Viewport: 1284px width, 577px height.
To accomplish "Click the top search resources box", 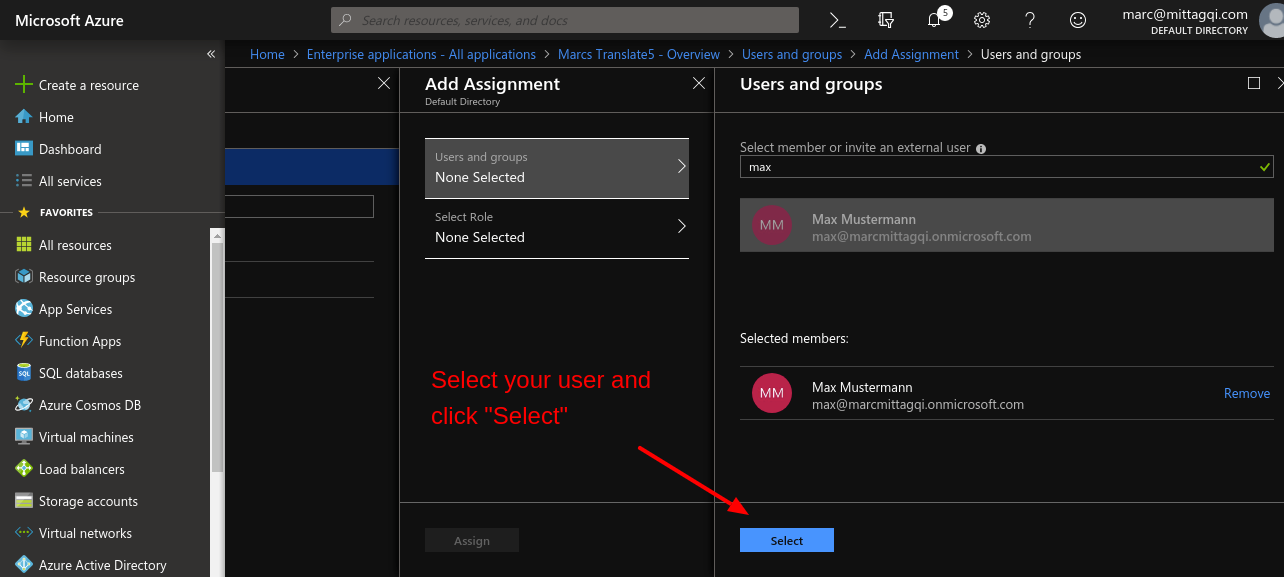I will point(565,20).
